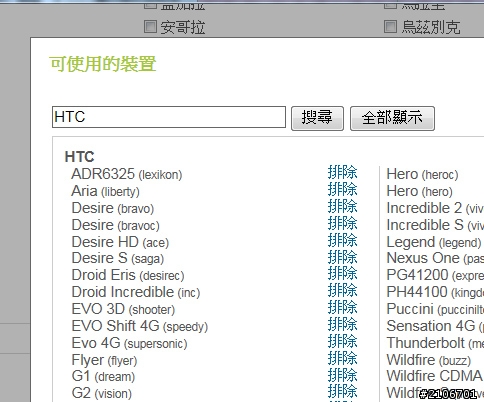Image resolution: width=484 pixels, height=402 pixels.
Task: Select the Hero (heroc) device text
Action: [x=422, y=174]
